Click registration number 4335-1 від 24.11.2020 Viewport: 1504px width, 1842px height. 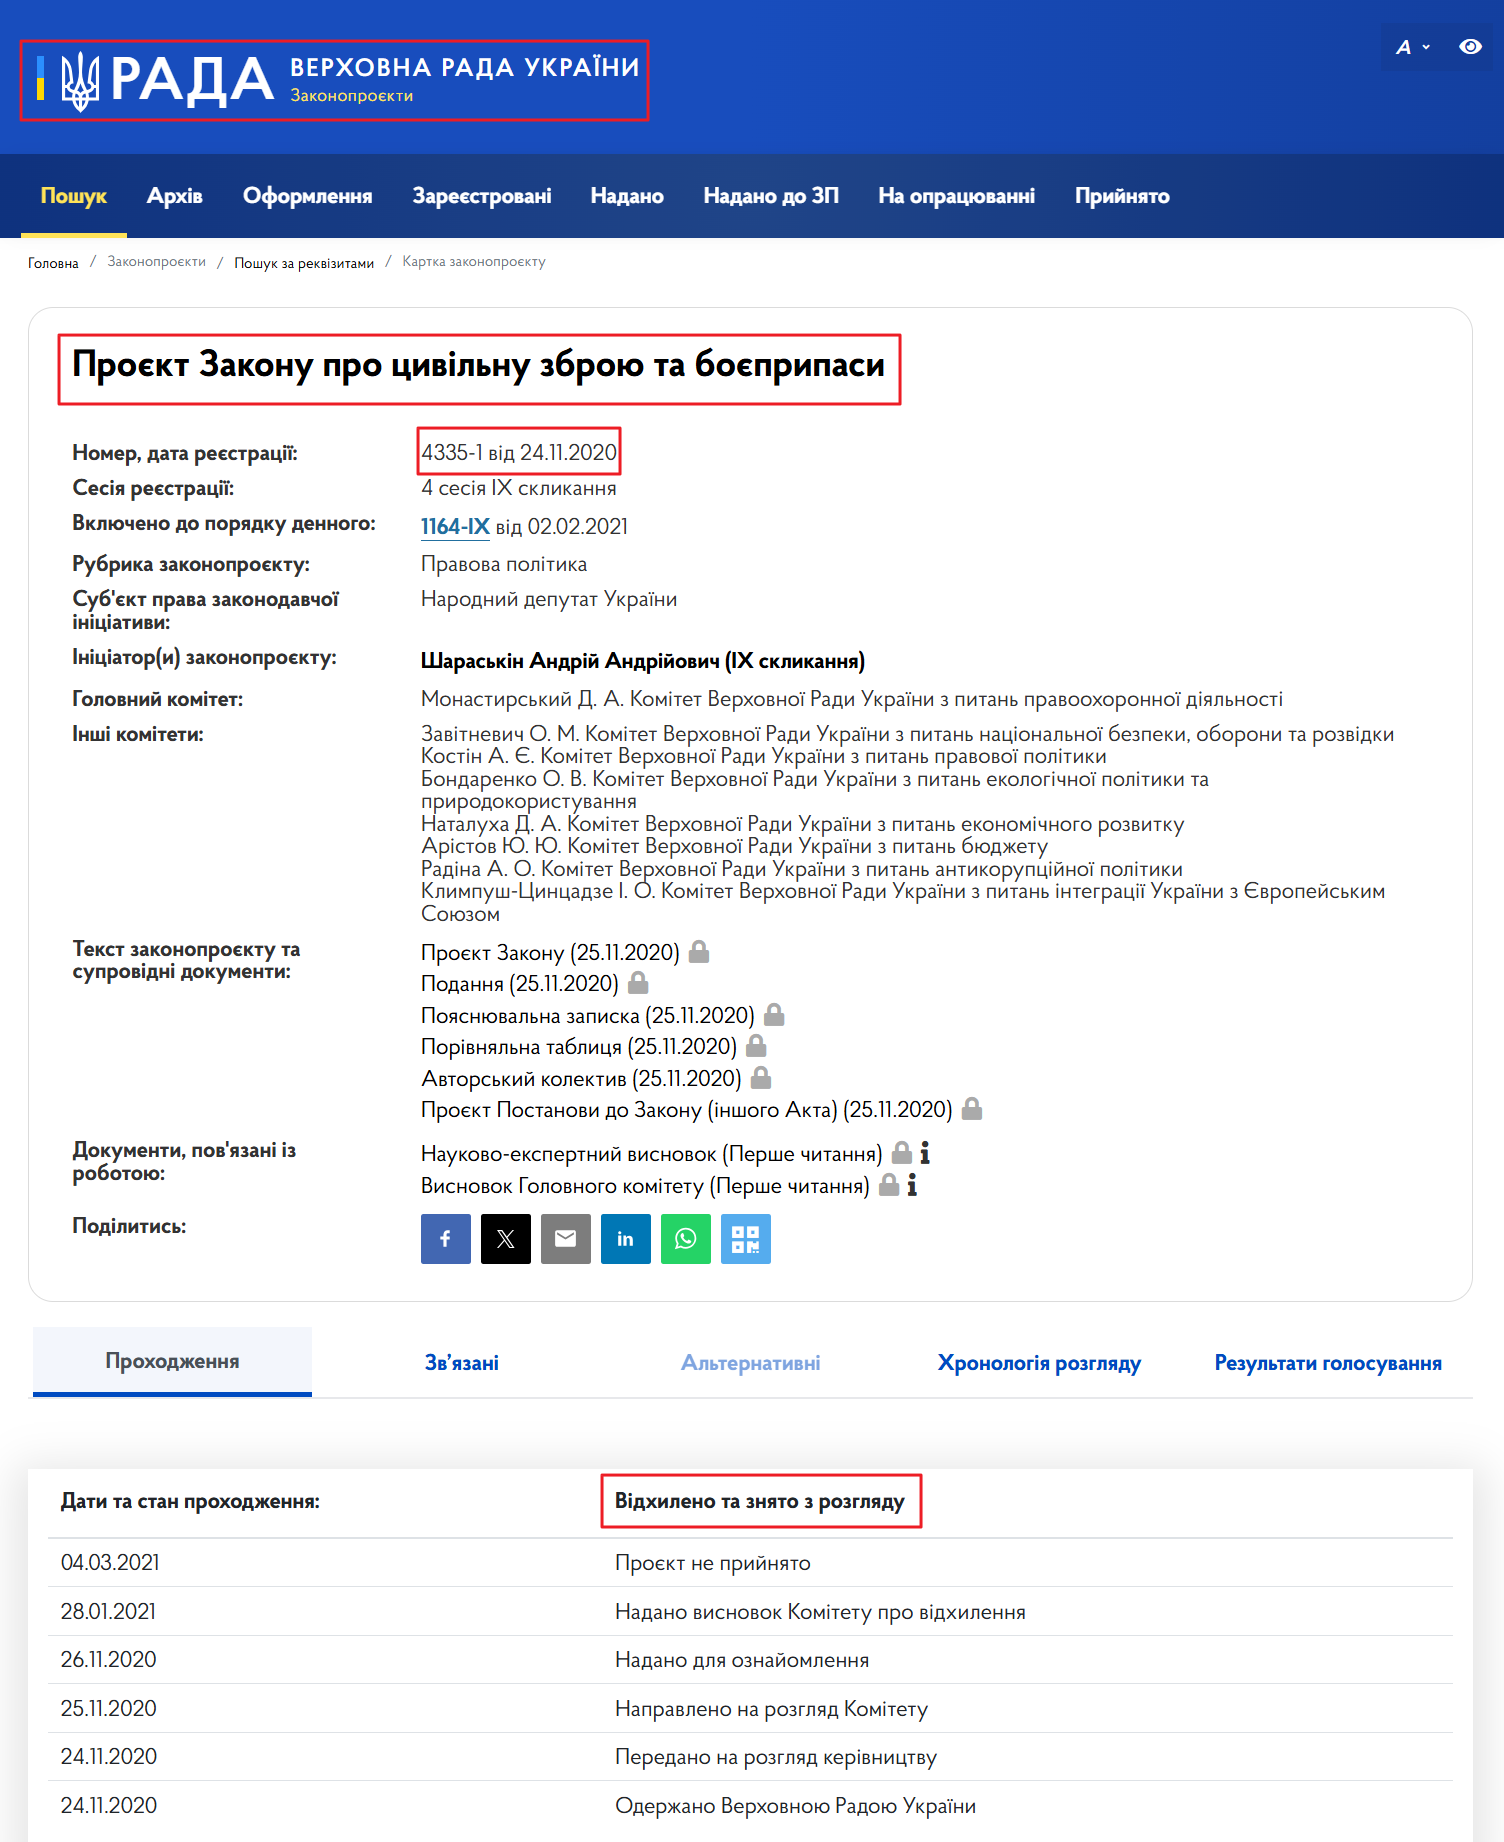pyautogui.click(x=519, y=452)
